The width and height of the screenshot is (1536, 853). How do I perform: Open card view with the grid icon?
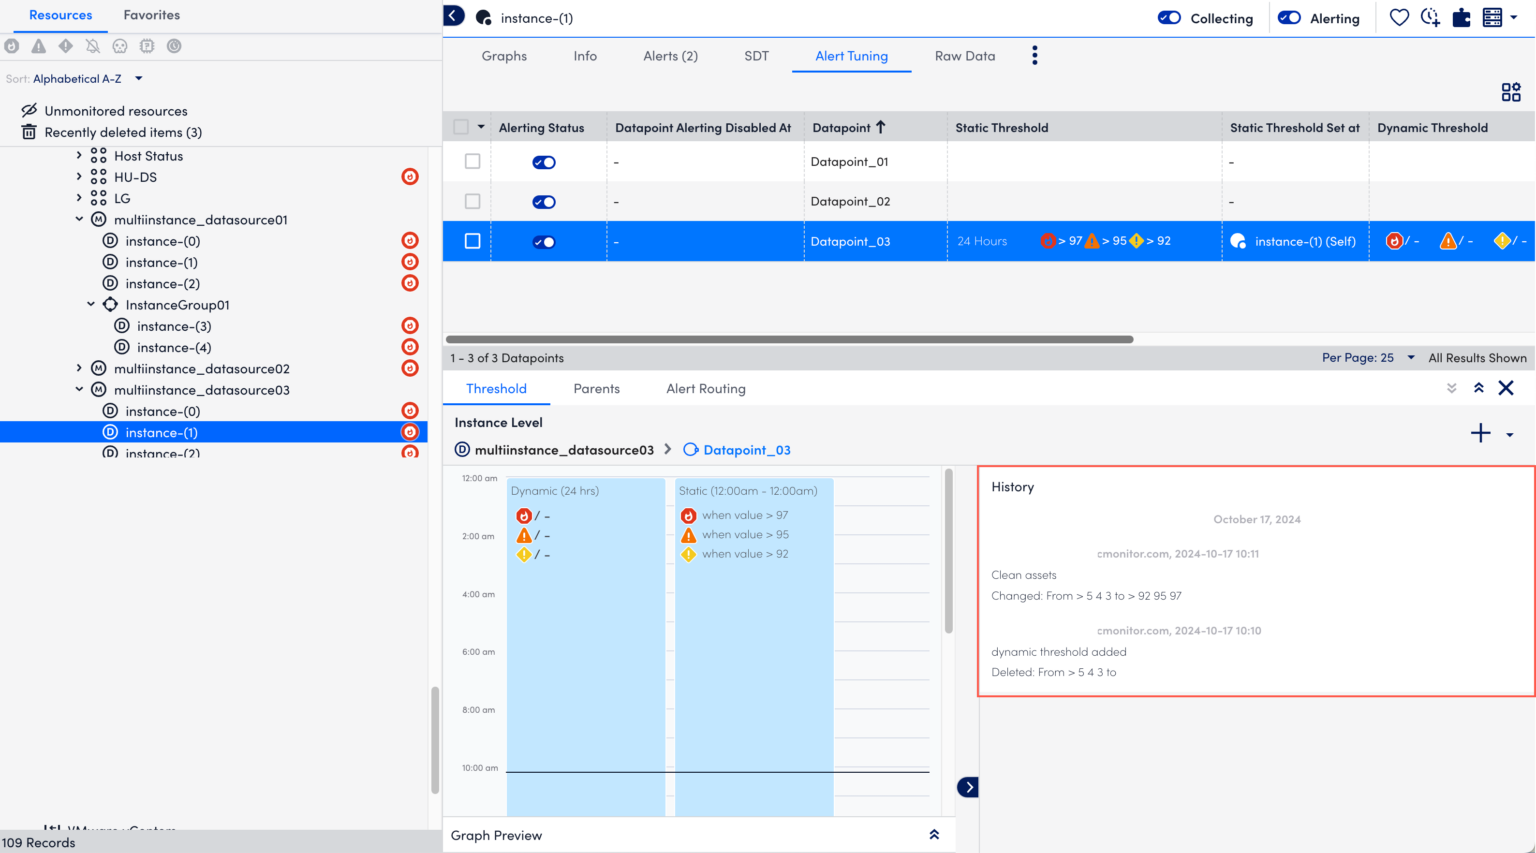click(1511, 91)
